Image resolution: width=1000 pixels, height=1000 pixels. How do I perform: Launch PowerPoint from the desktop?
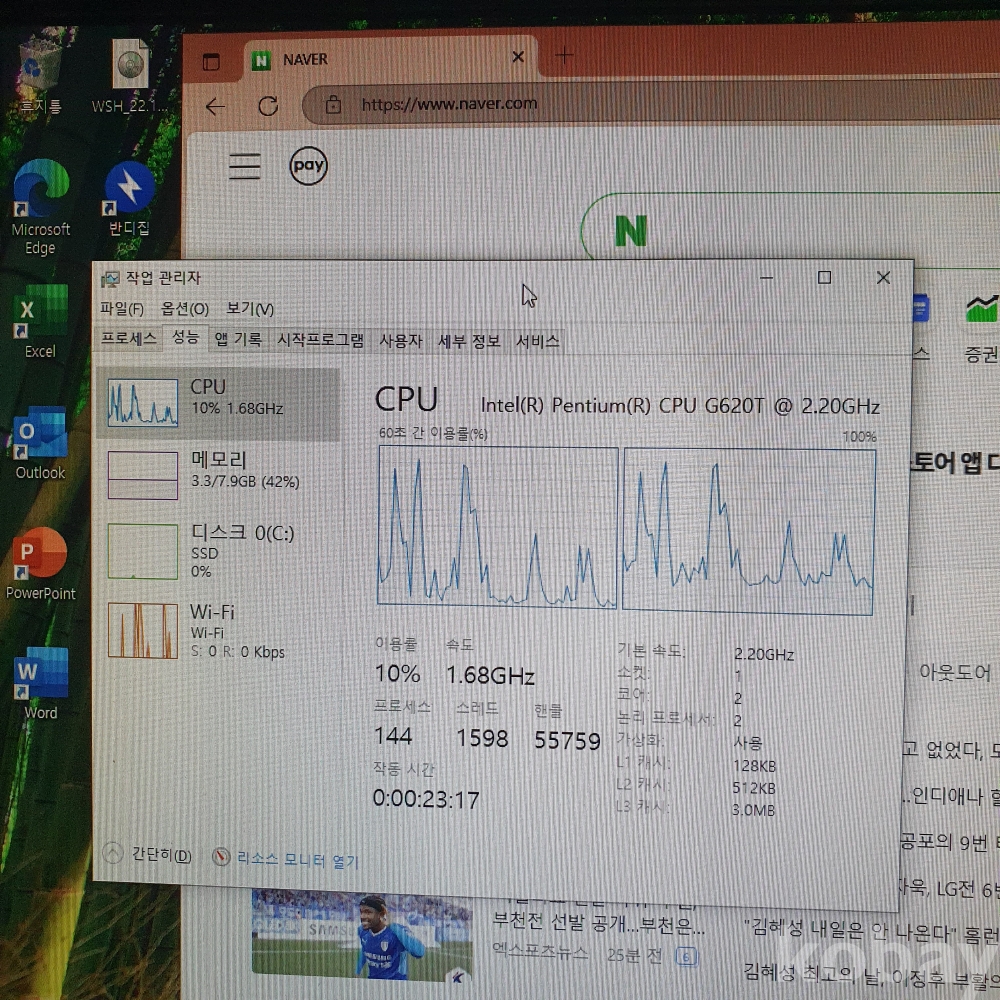(x=40, y=564)
